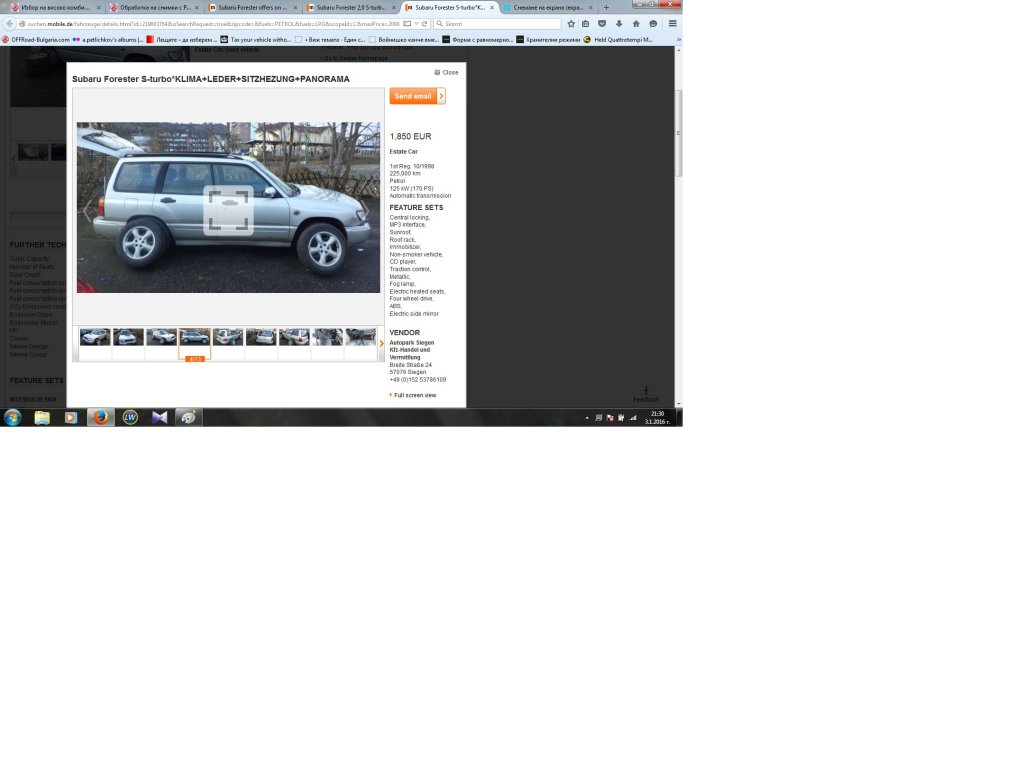Screen dimensions: 1024x768
Task: Open the address bar history dropdown arrow
Action: [x=416, y=24]
